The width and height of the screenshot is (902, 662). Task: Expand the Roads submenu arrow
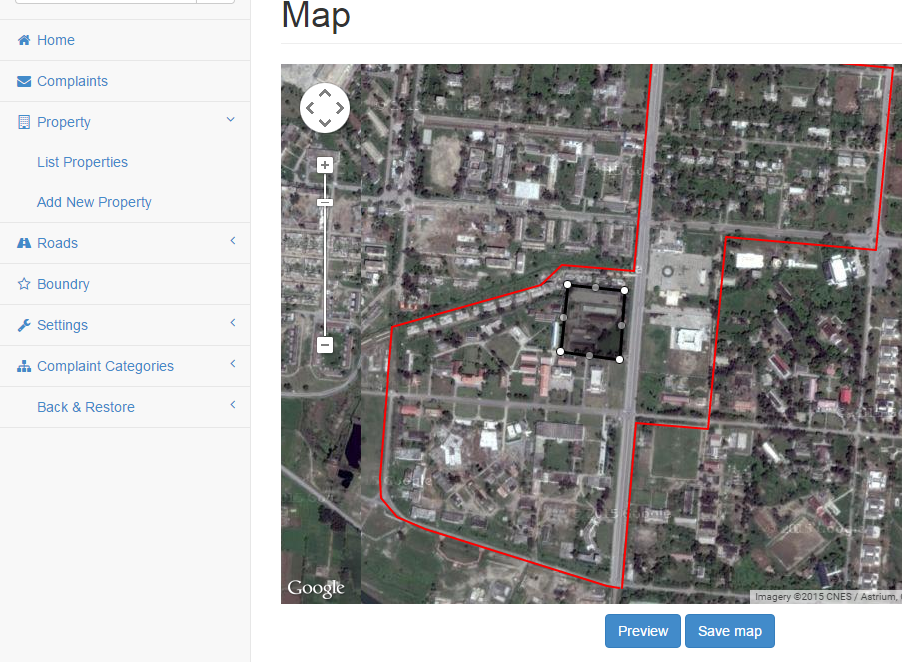(232, 241)
